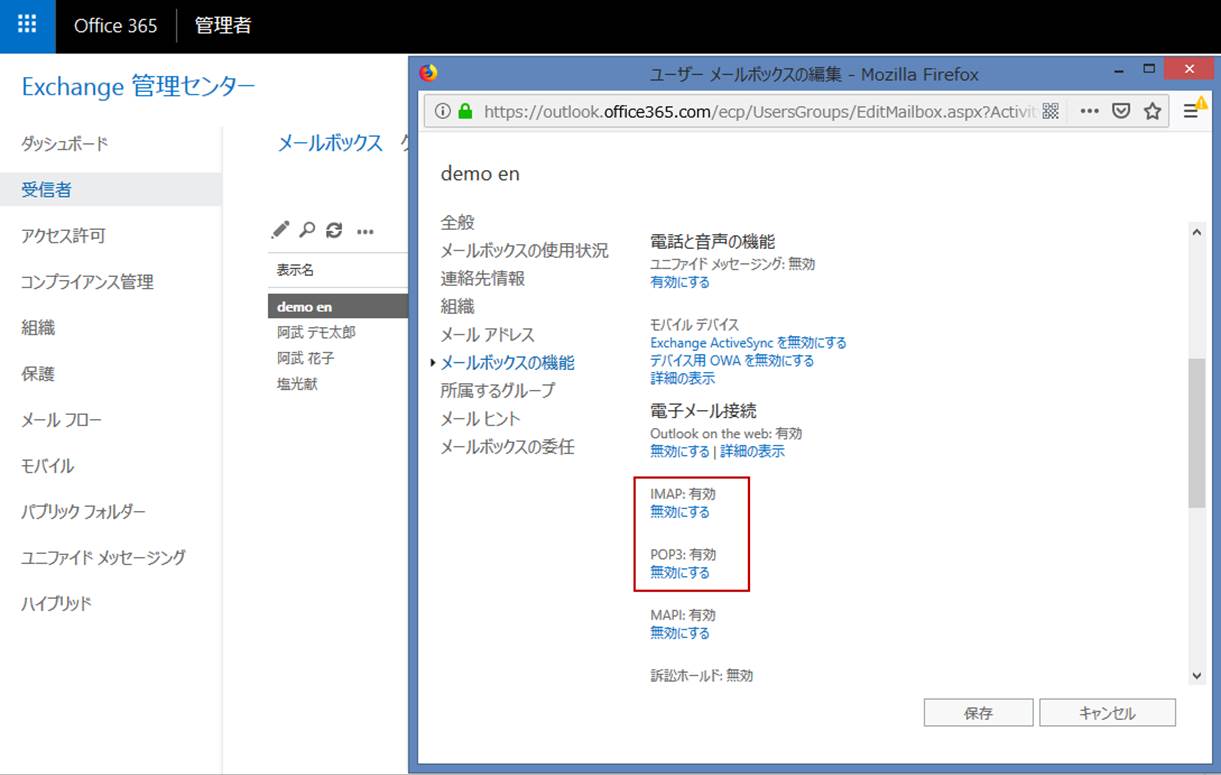Open the Office 365 app launcher grid
Viewport: 1221px width, 775px height.
[x=28, y=26]
